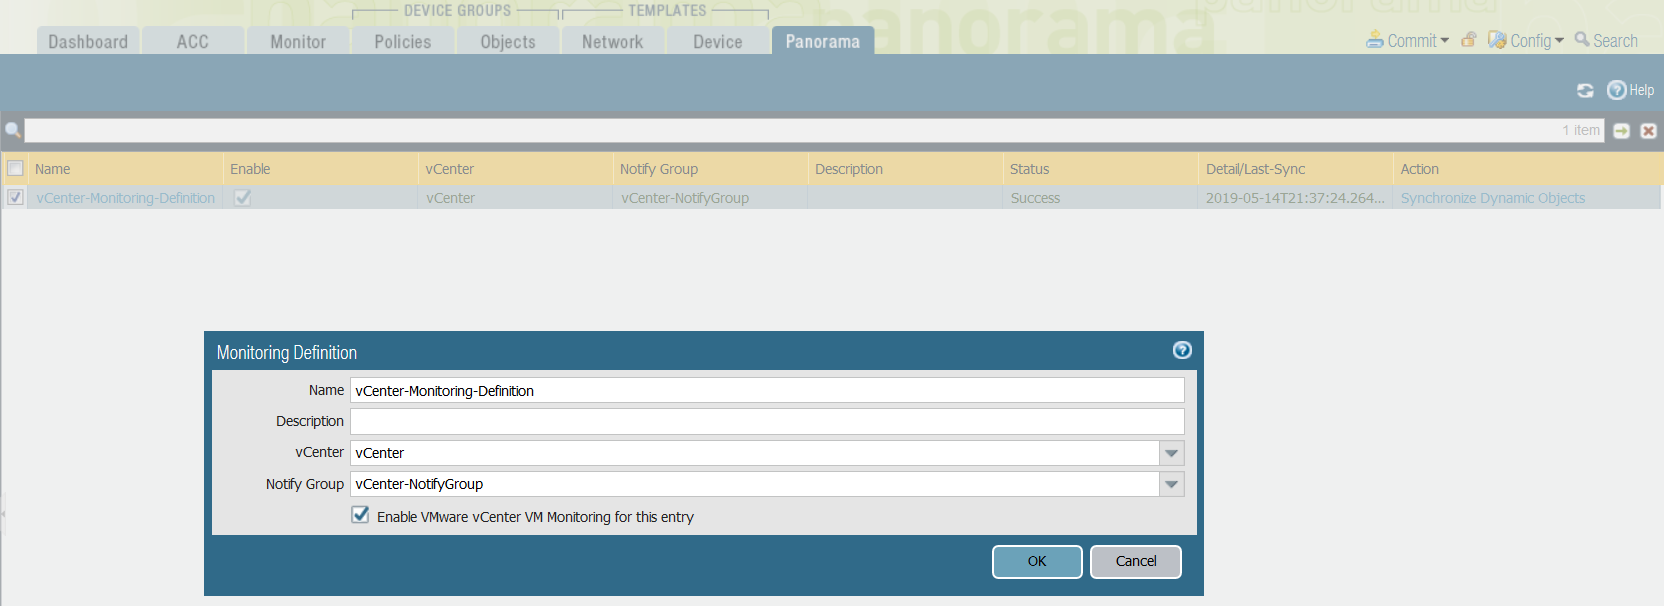Select the Device tab
Image resolution: width=1664 pixels, height=606 pixels.
718,41
